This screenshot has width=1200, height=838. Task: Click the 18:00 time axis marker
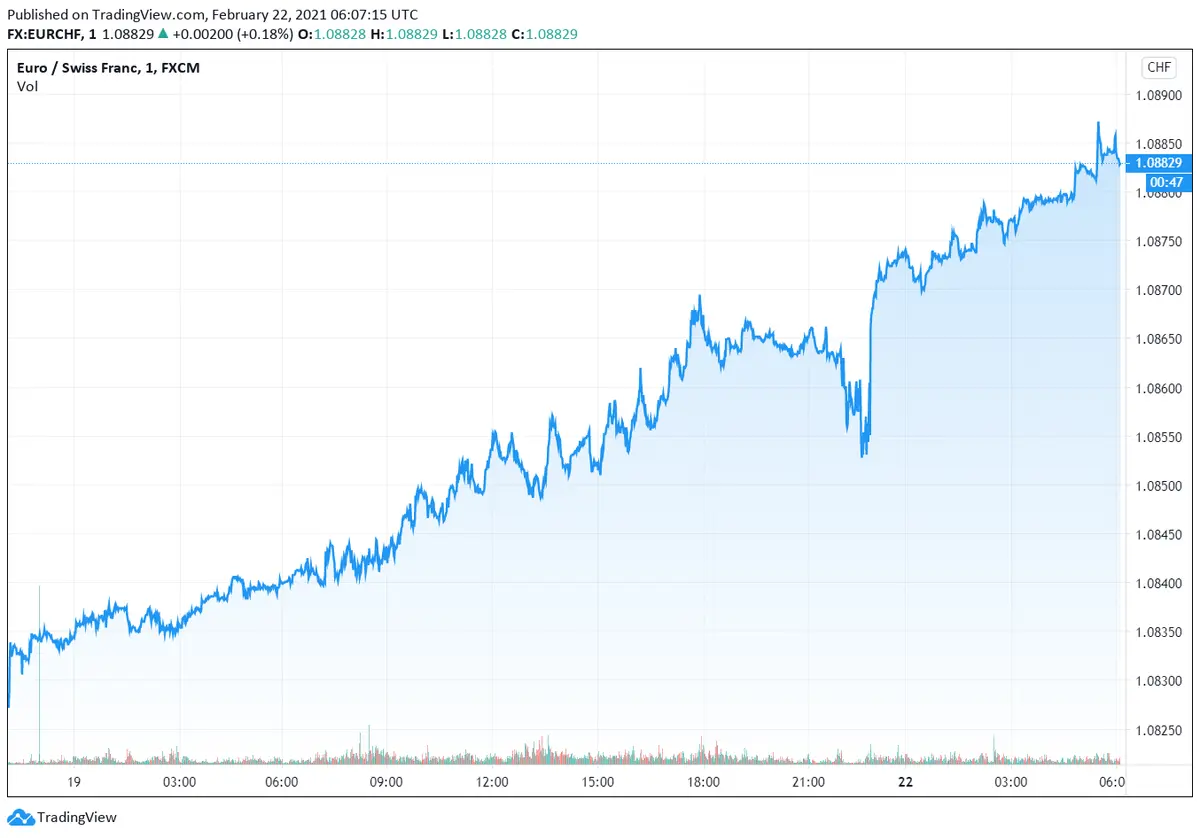click(703, 781)
